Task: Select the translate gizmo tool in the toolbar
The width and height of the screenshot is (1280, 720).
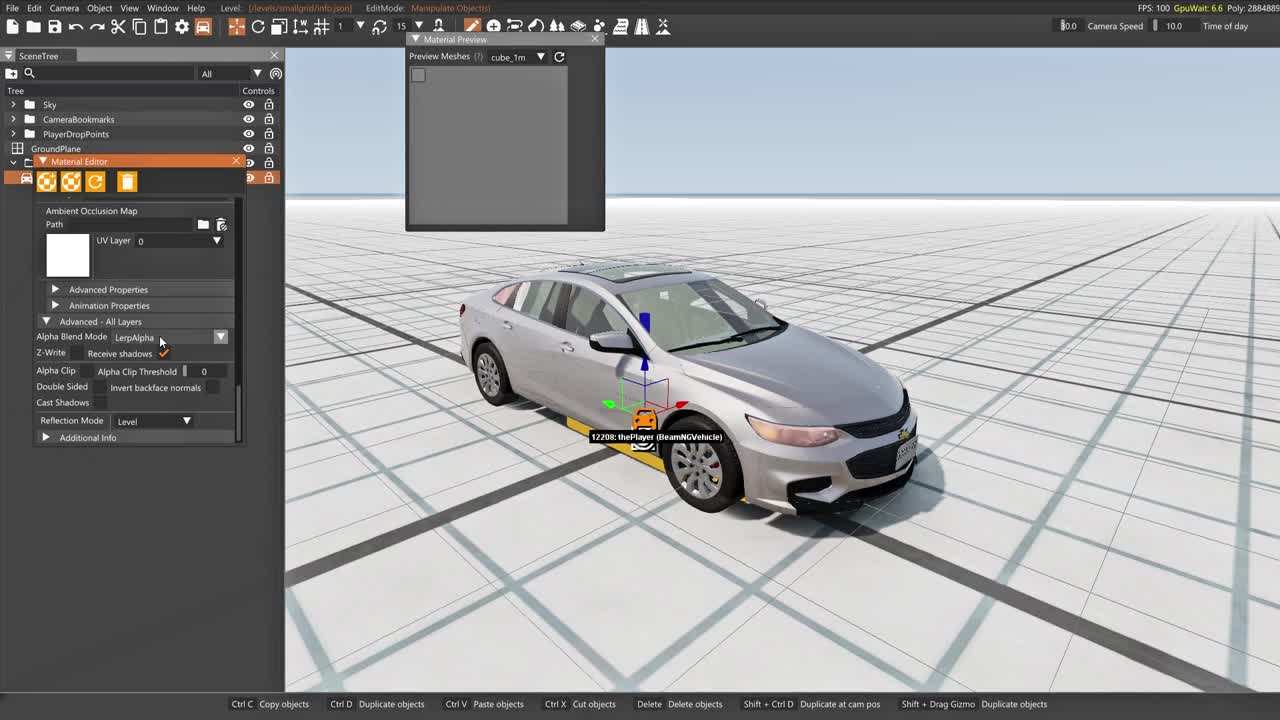Action: [x=236, y=26]
